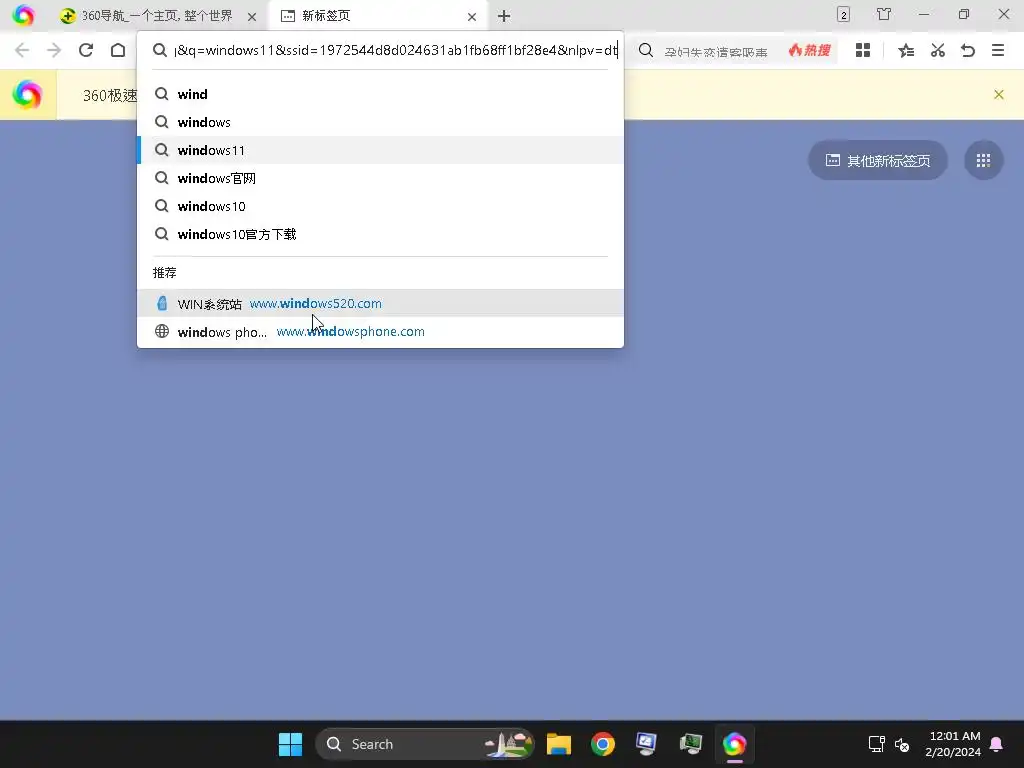
Task: Go to home page via house icon
Action: tap(118, 50)
